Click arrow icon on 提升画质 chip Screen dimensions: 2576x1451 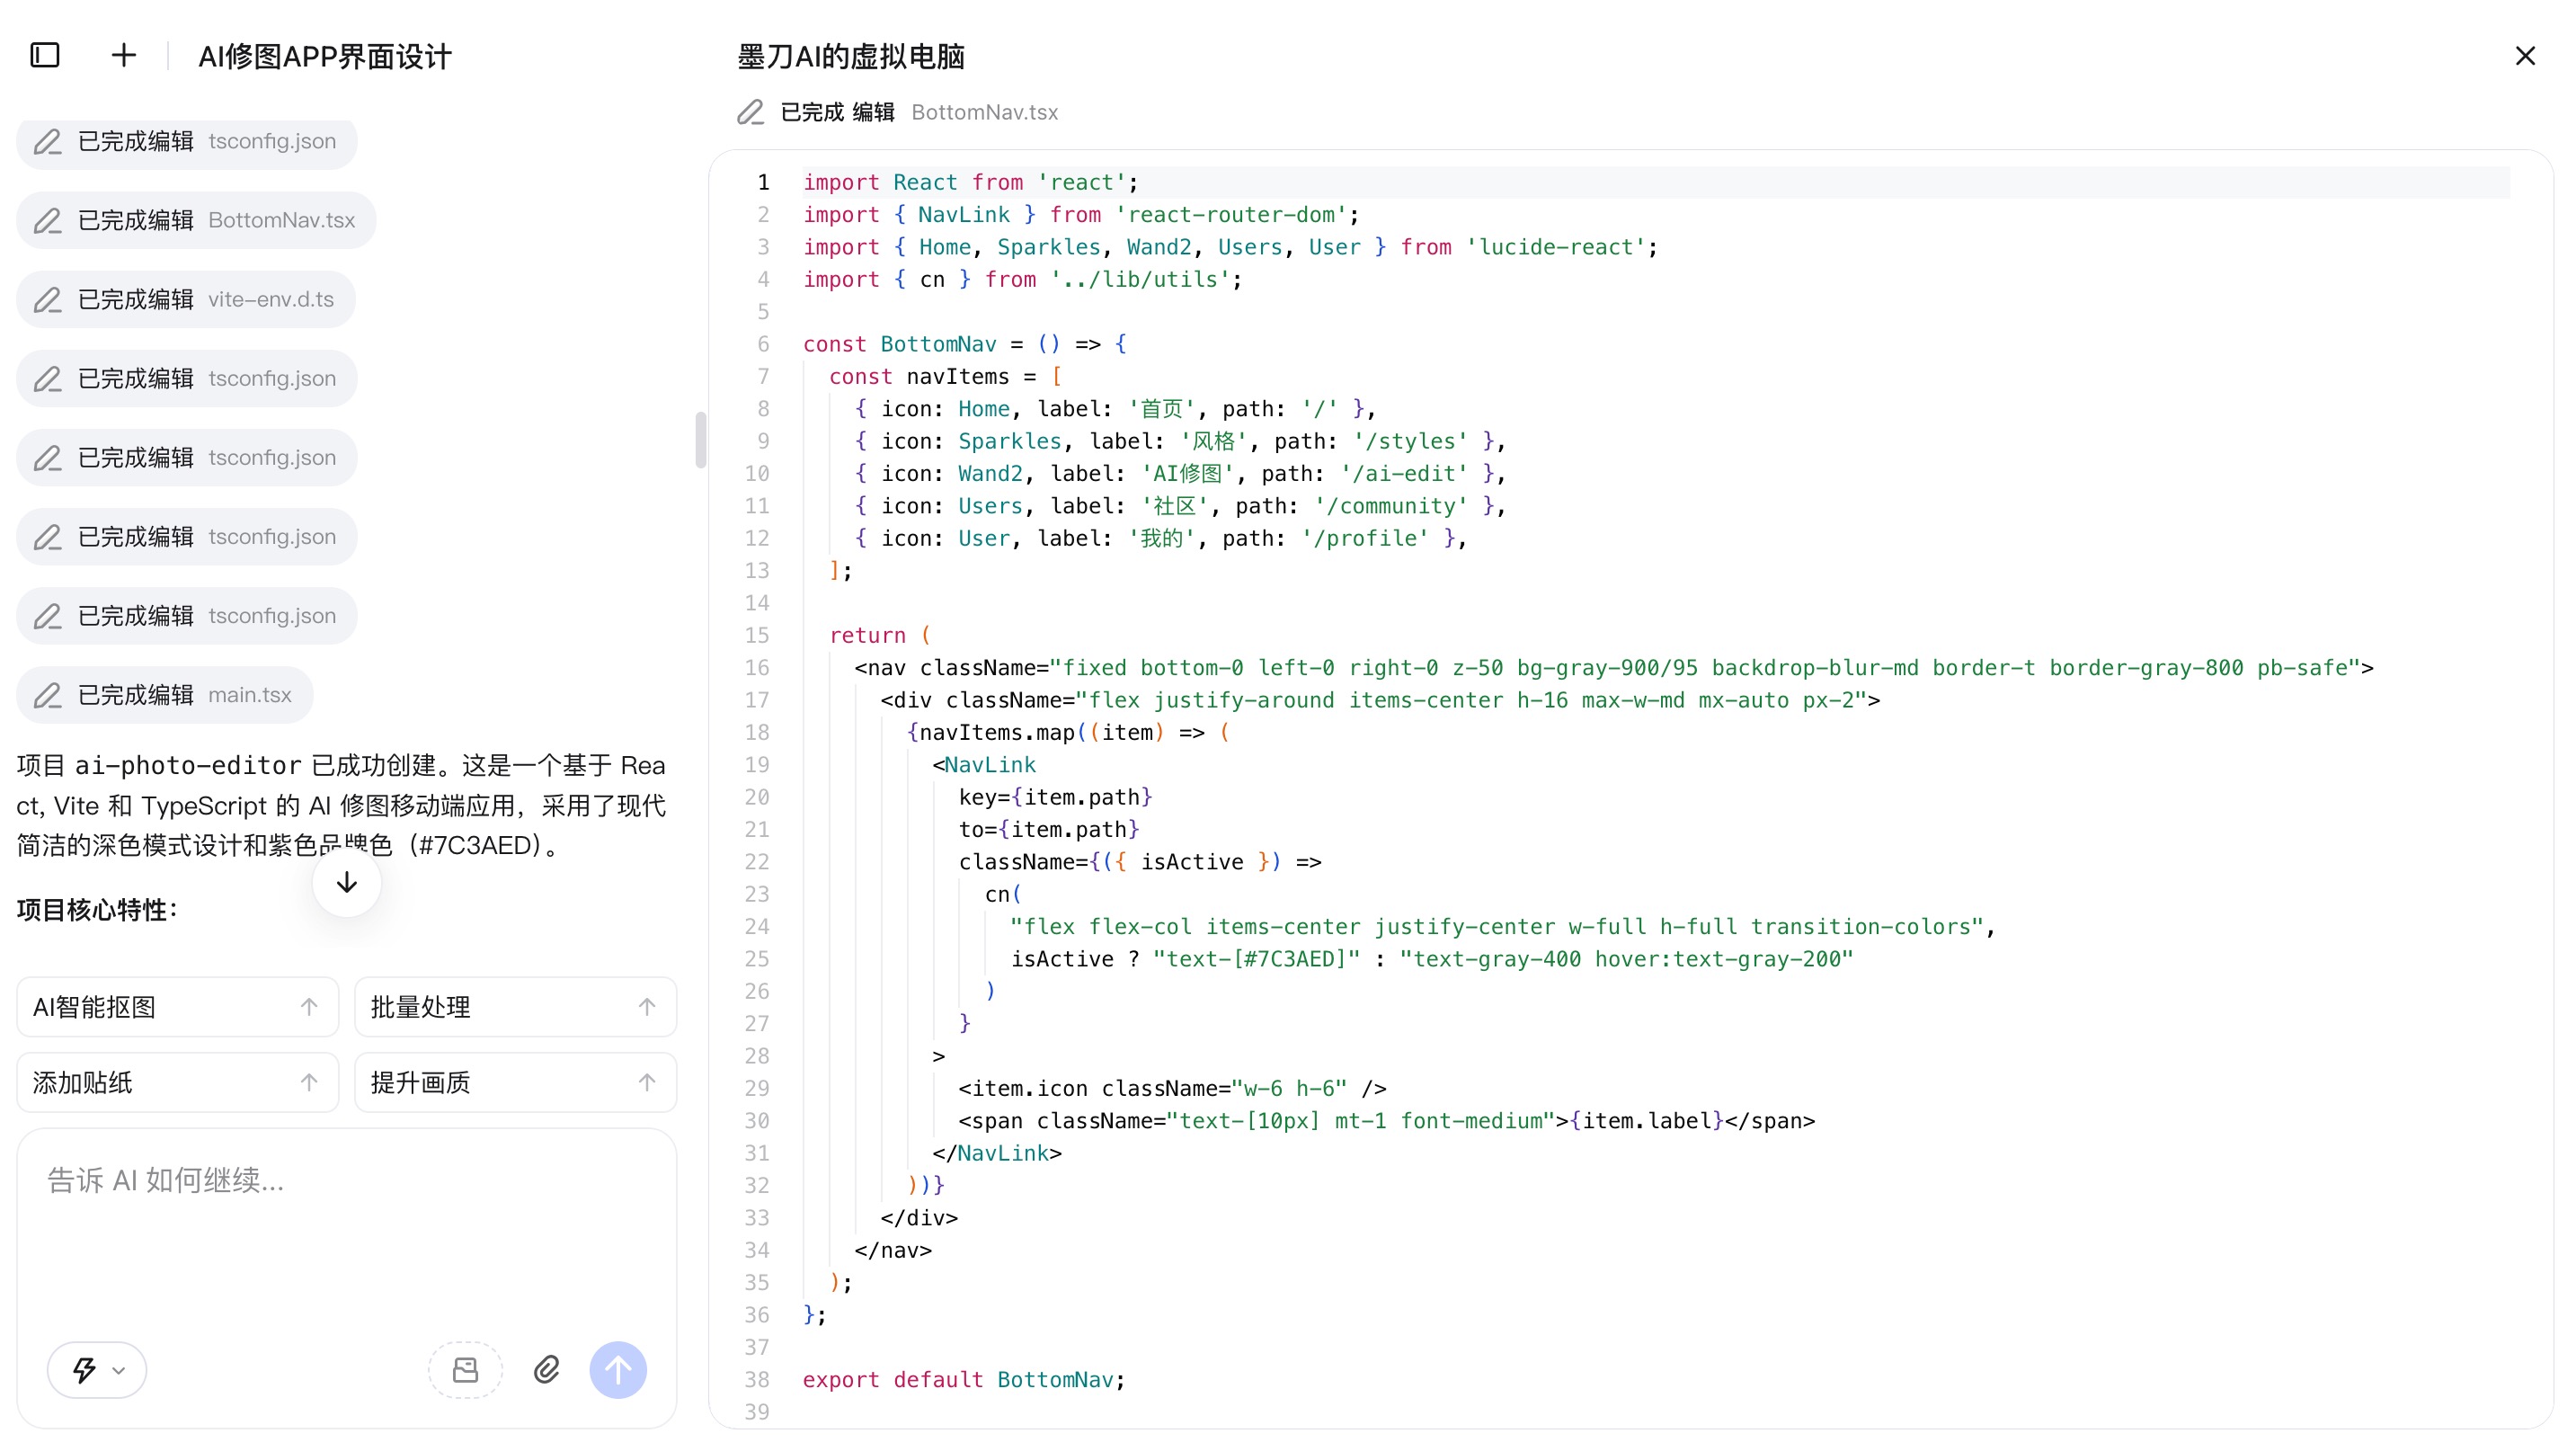pos(647,1082)
